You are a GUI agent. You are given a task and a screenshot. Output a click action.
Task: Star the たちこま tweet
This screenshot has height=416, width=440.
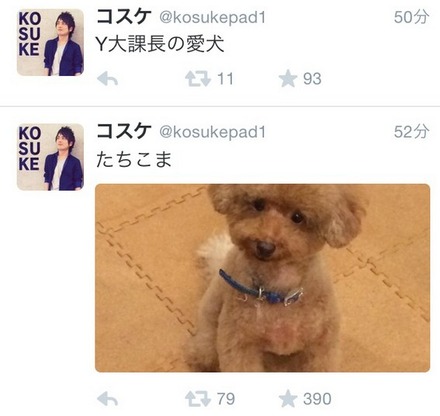tap(288, 399)
